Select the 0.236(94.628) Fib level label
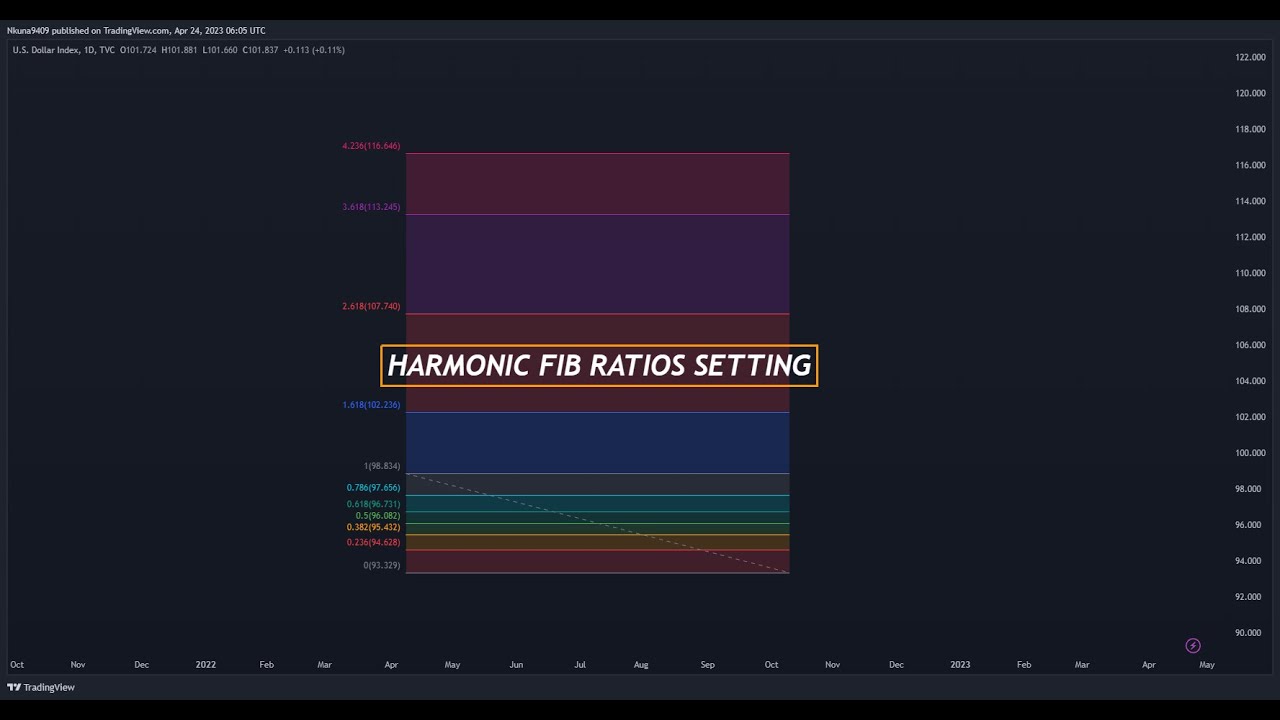Image resolution: width=1280 pixels, height=720 pixels. (373, 542)
